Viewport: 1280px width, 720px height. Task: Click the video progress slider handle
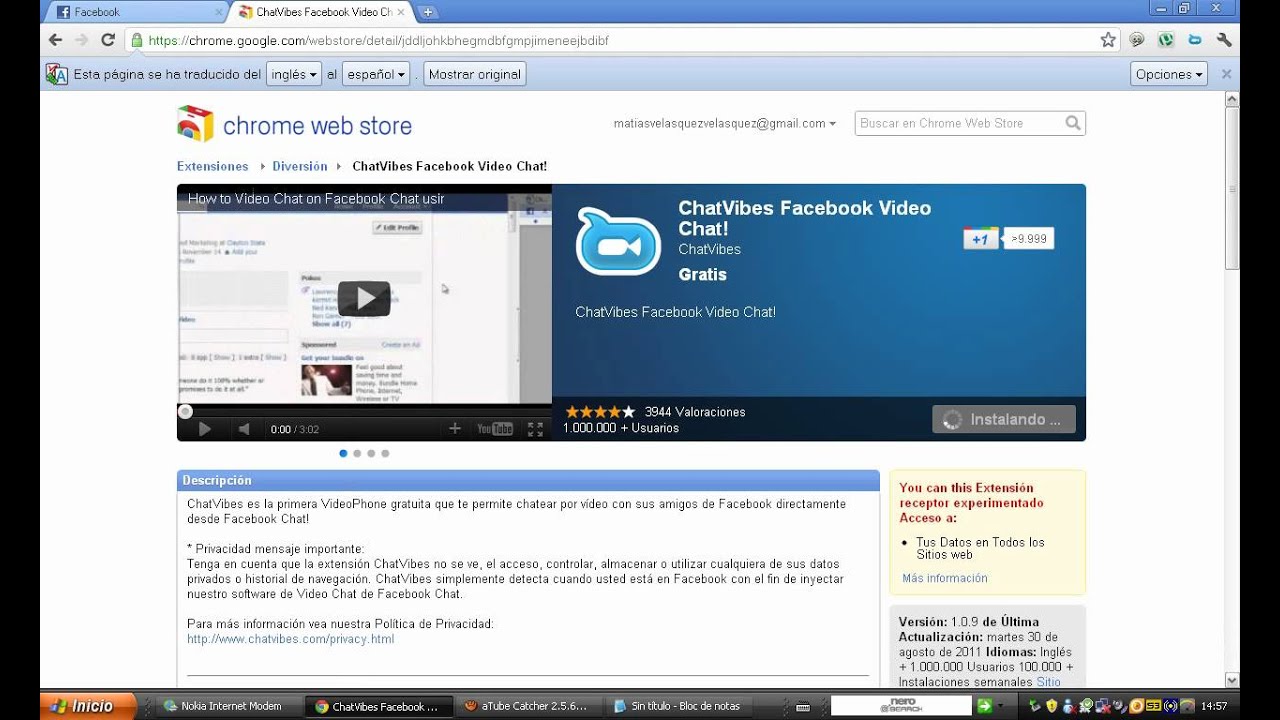tap(185, 411)
